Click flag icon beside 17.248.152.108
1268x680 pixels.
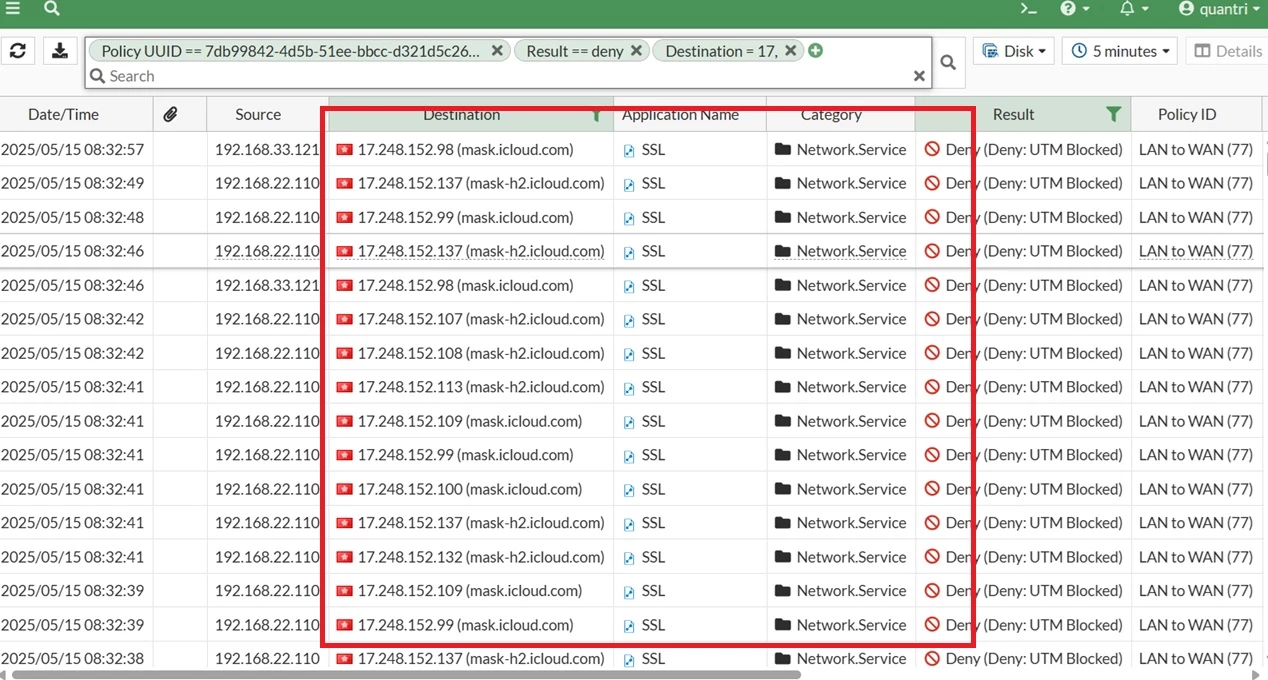(344, 354)
